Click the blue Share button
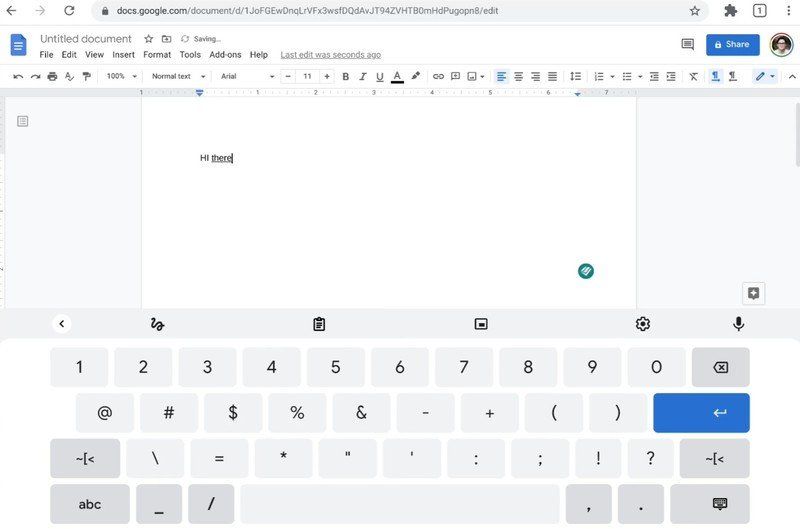 [x=733, y=44]
